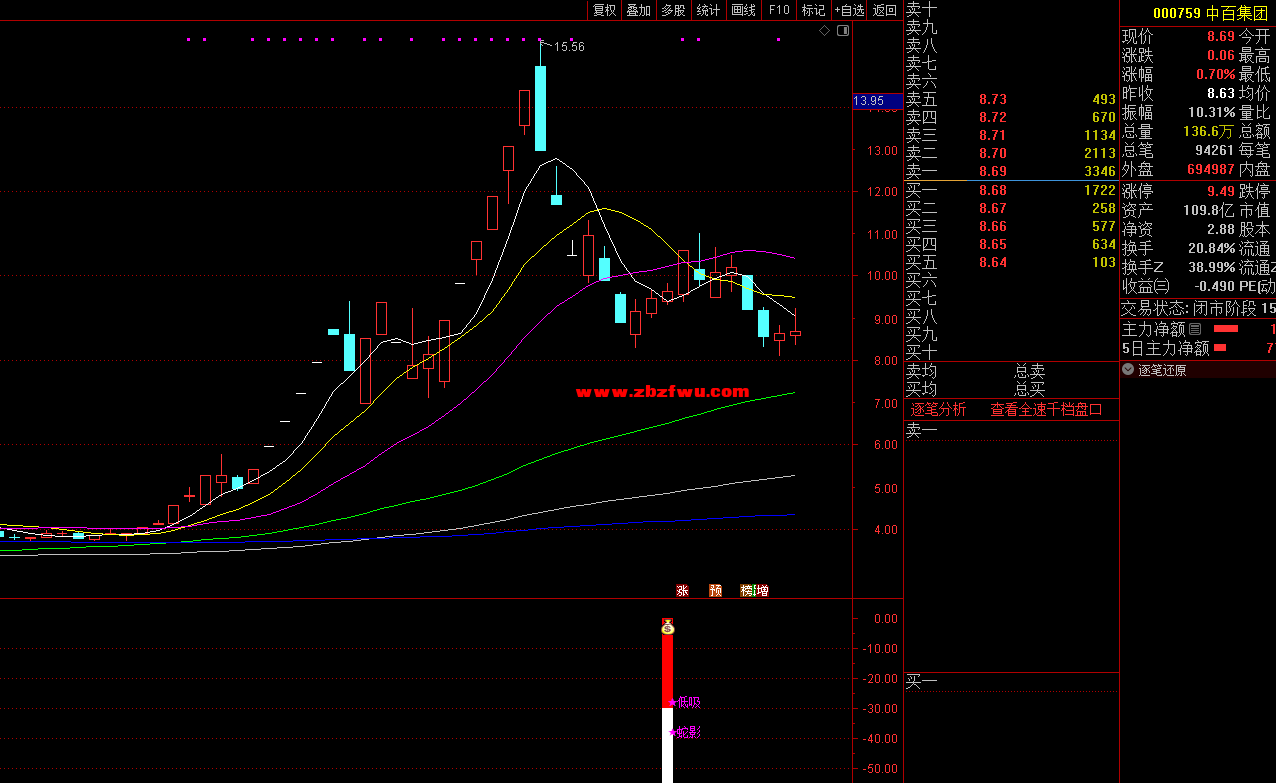
Task: Click the money bag signal icon
Action: 668,627
